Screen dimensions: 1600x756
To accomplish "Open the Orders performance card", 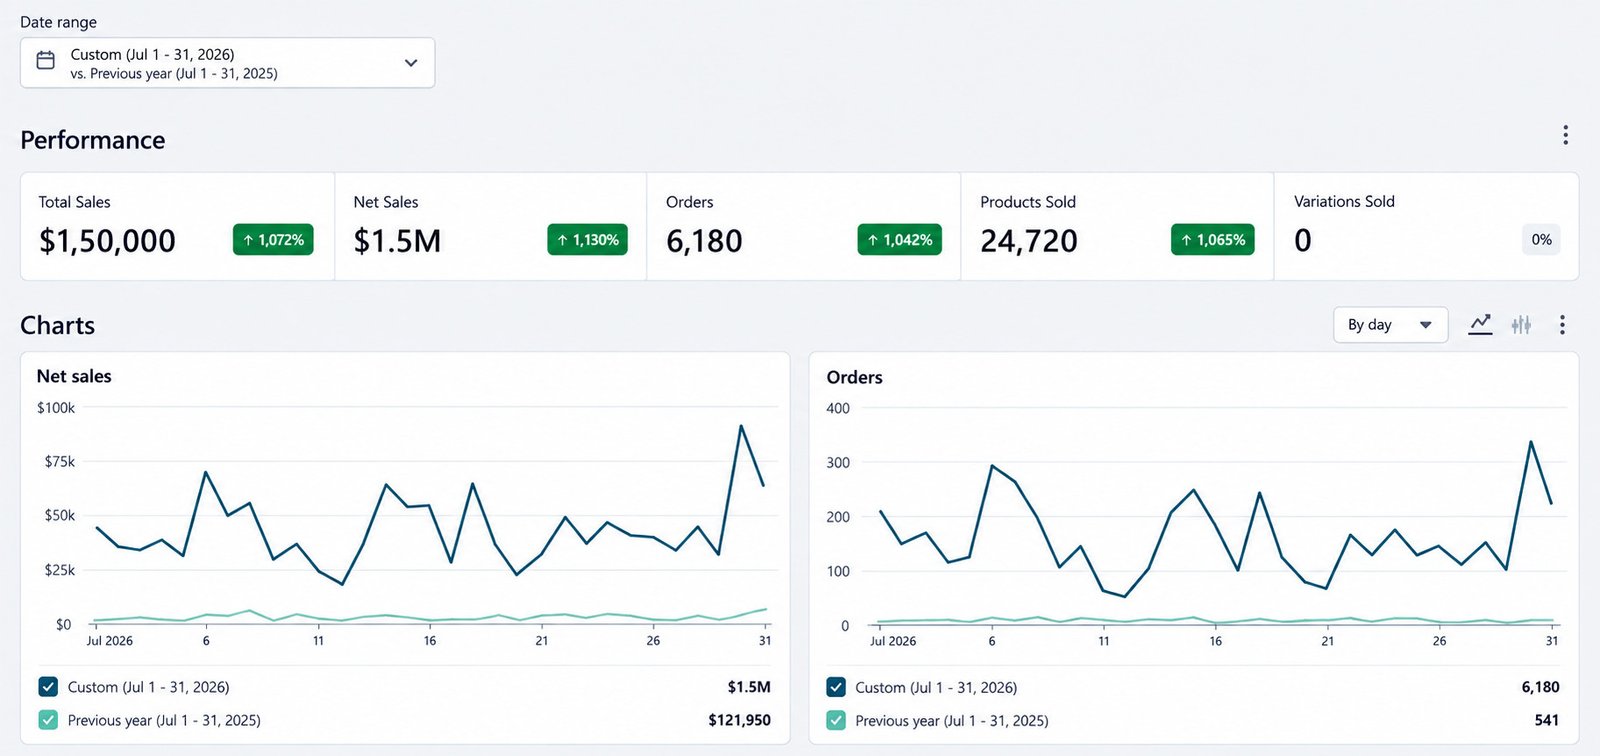I will (804, 226).
